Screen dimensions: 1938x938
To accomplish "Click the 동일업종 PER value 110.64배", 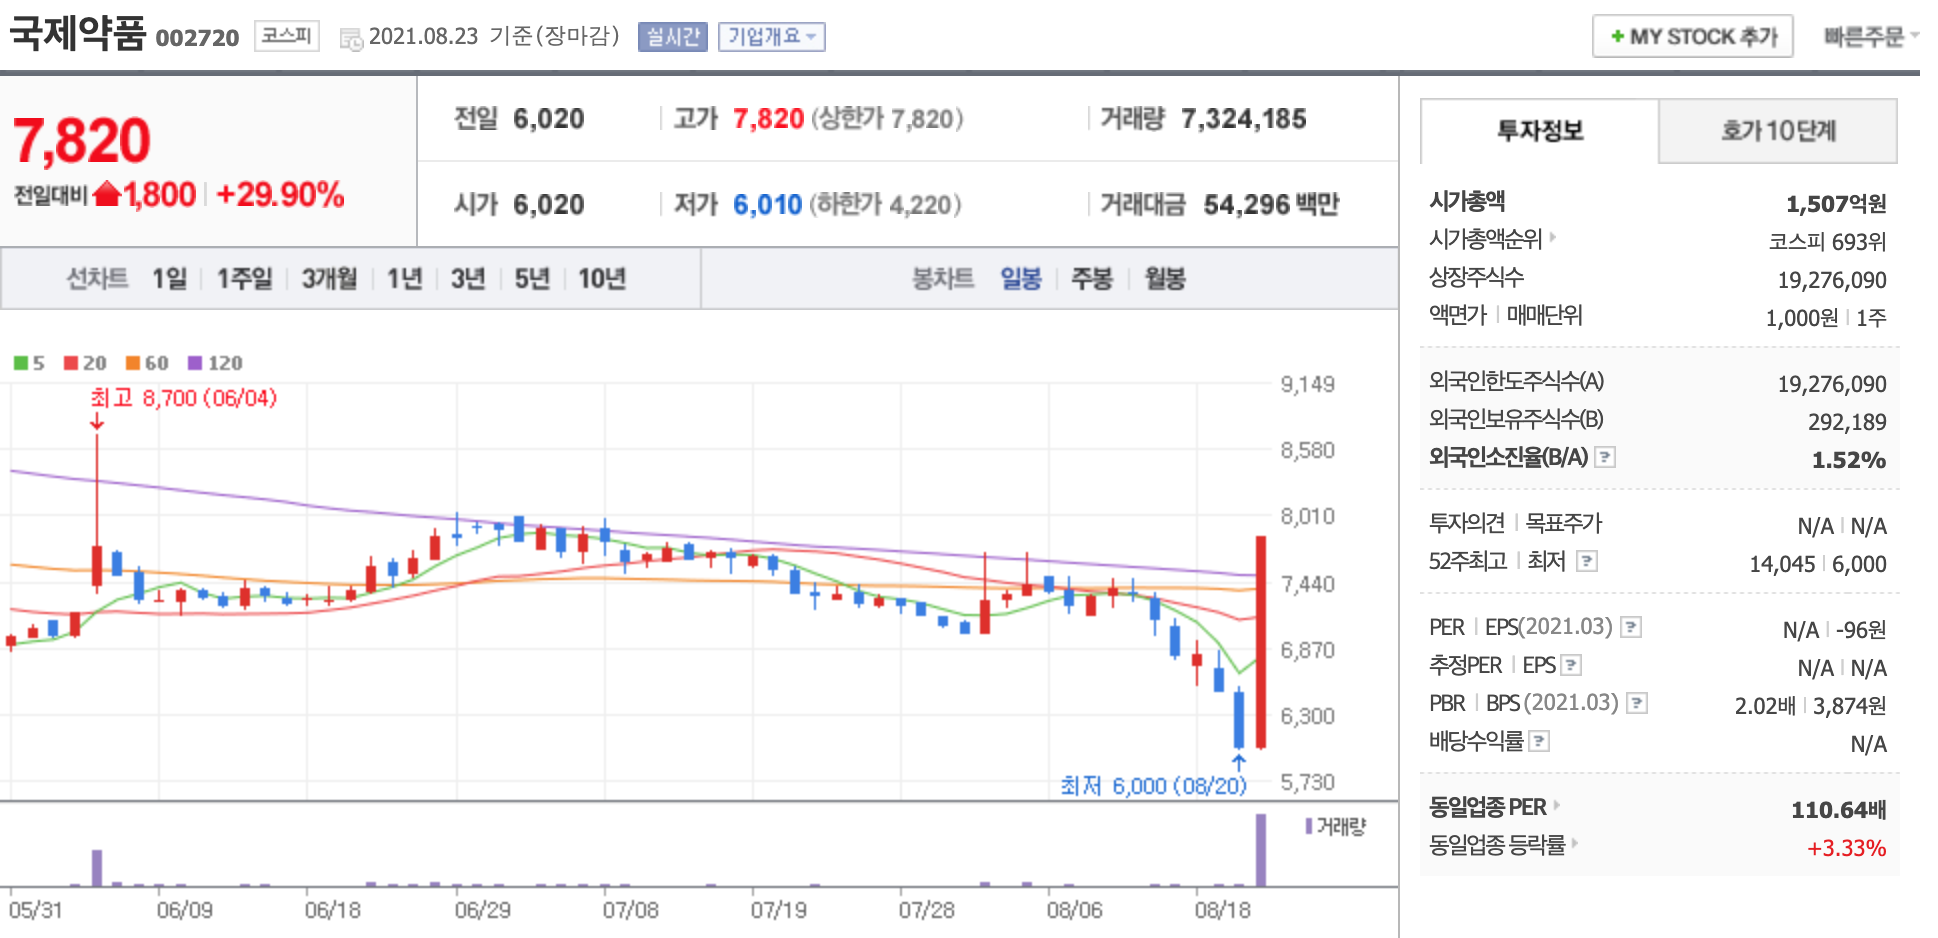I will (x=1838, y=809).
